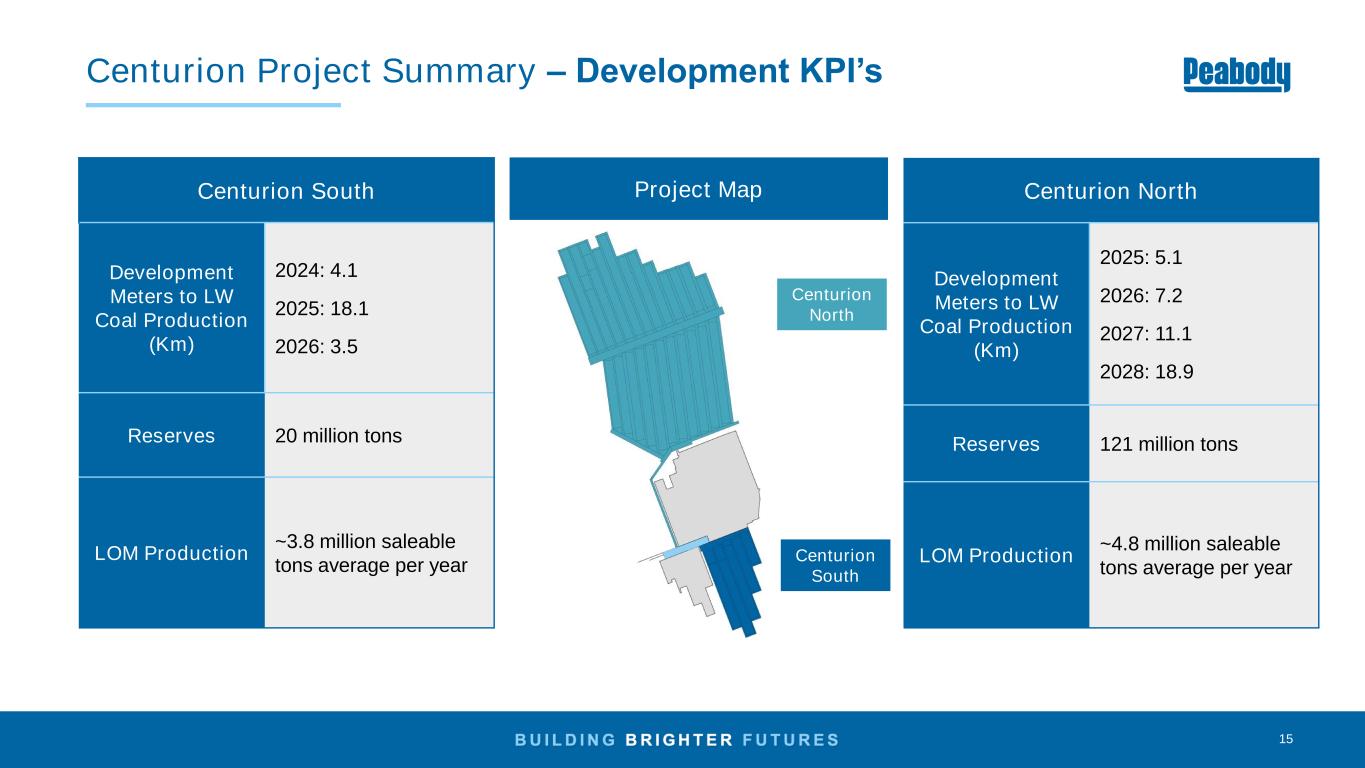Select the Centurion North map label
1365x768 pixels.
831,304
